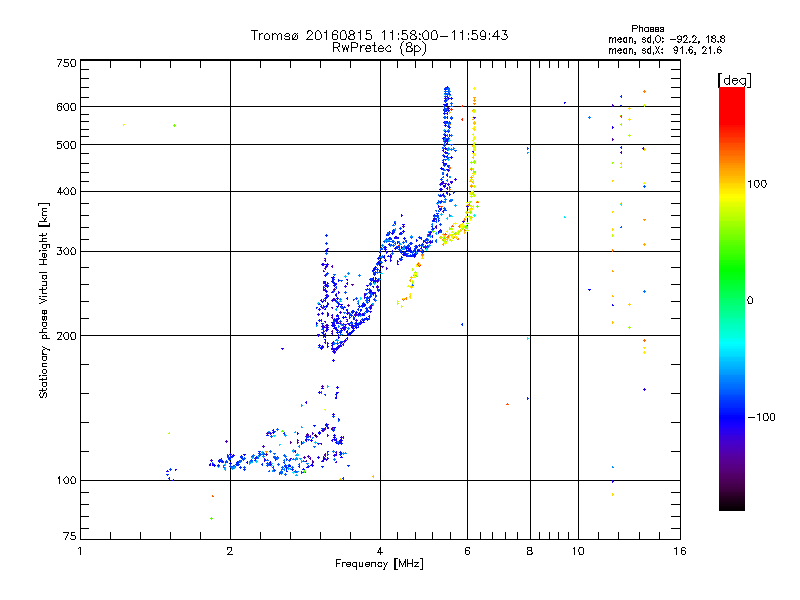The image size is (800, 600).
Task: Click the y-axis label '75'
Action: [70, 536]
